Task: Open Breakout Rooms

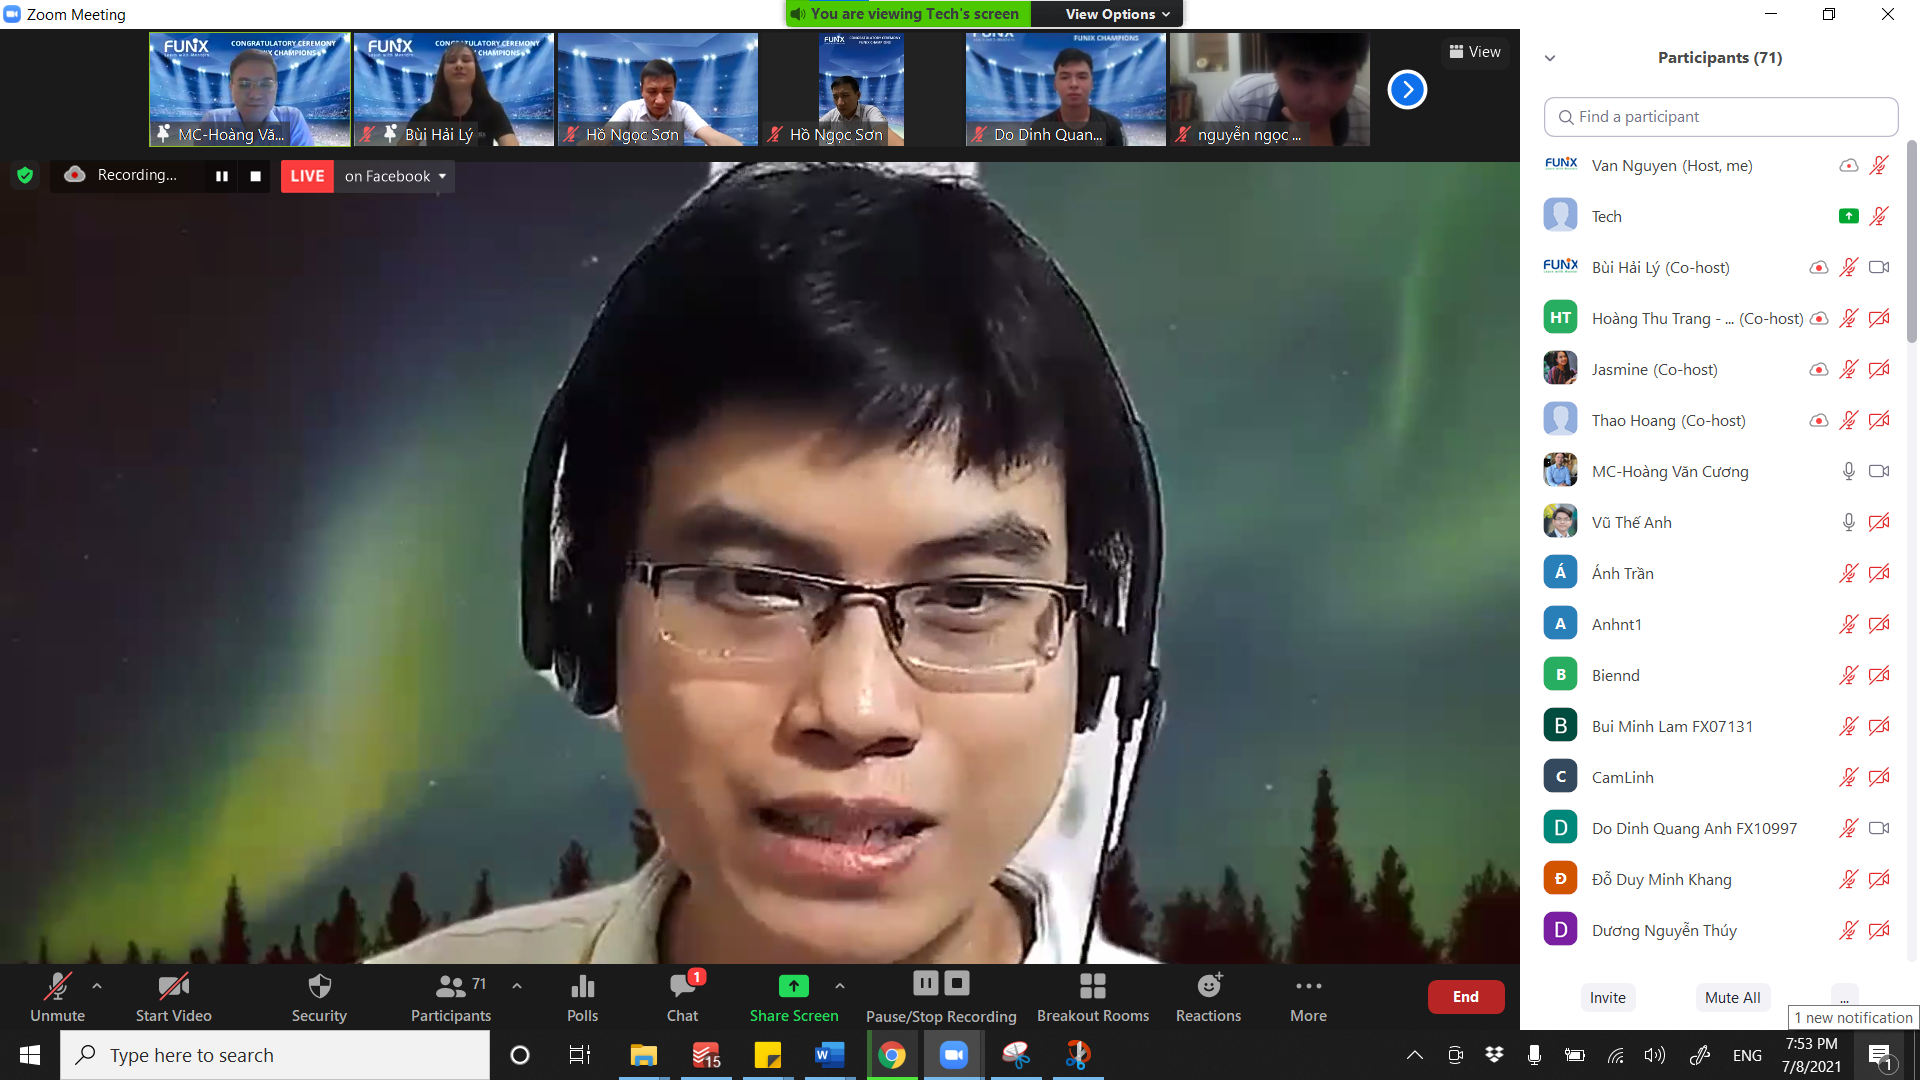Action: point(1092,996)
